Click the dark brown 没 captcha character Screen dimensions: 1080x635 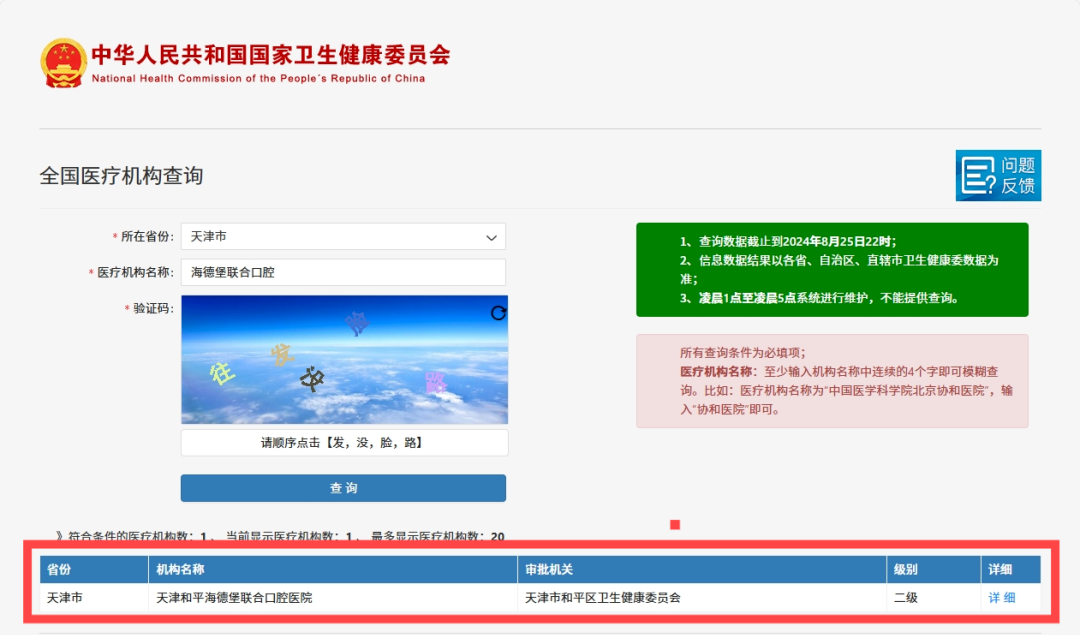313,379
